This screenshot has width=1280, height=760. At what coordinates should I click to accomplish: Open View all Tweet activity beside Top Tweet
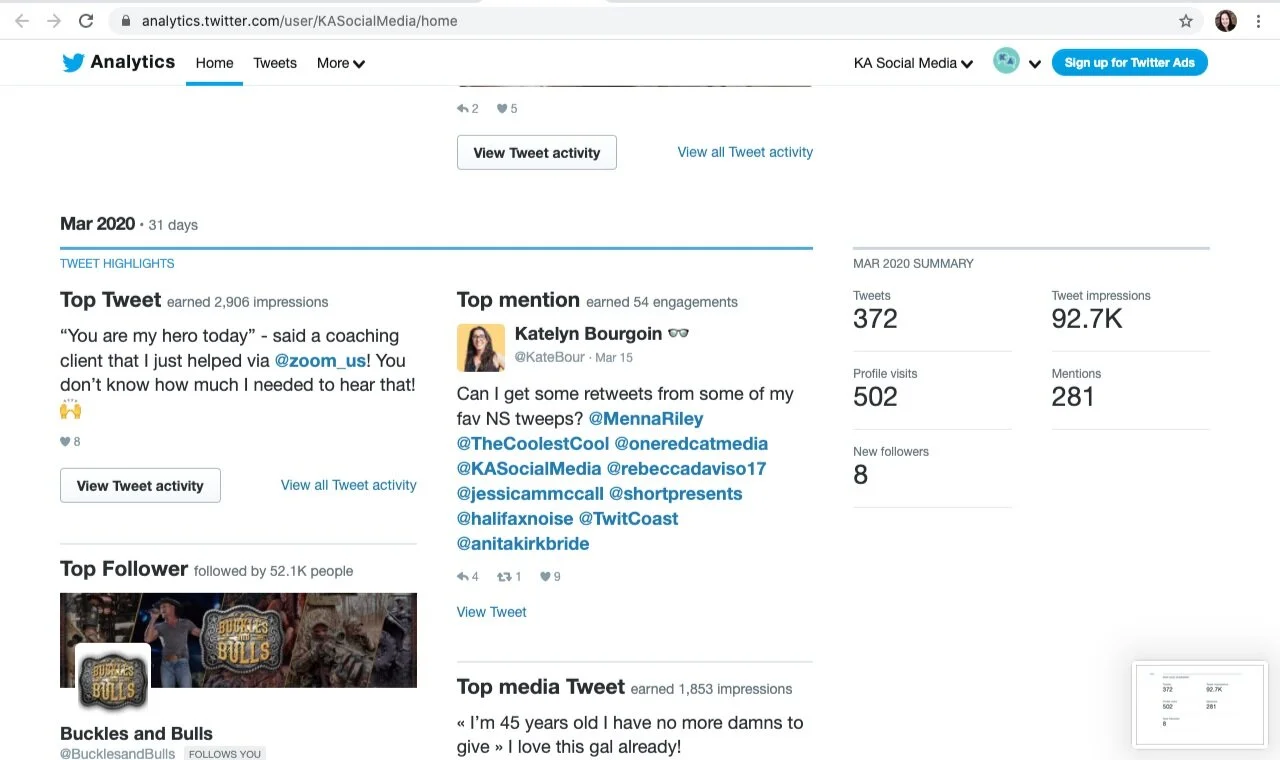[x=348, y=485]
